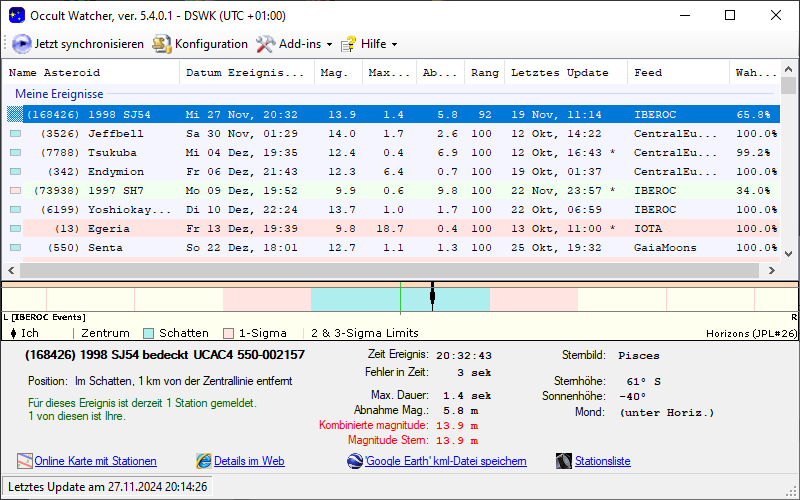800x500 pixels.
Task: Click the 1-Sigma legend color swatch
Action: coord(229,333)
